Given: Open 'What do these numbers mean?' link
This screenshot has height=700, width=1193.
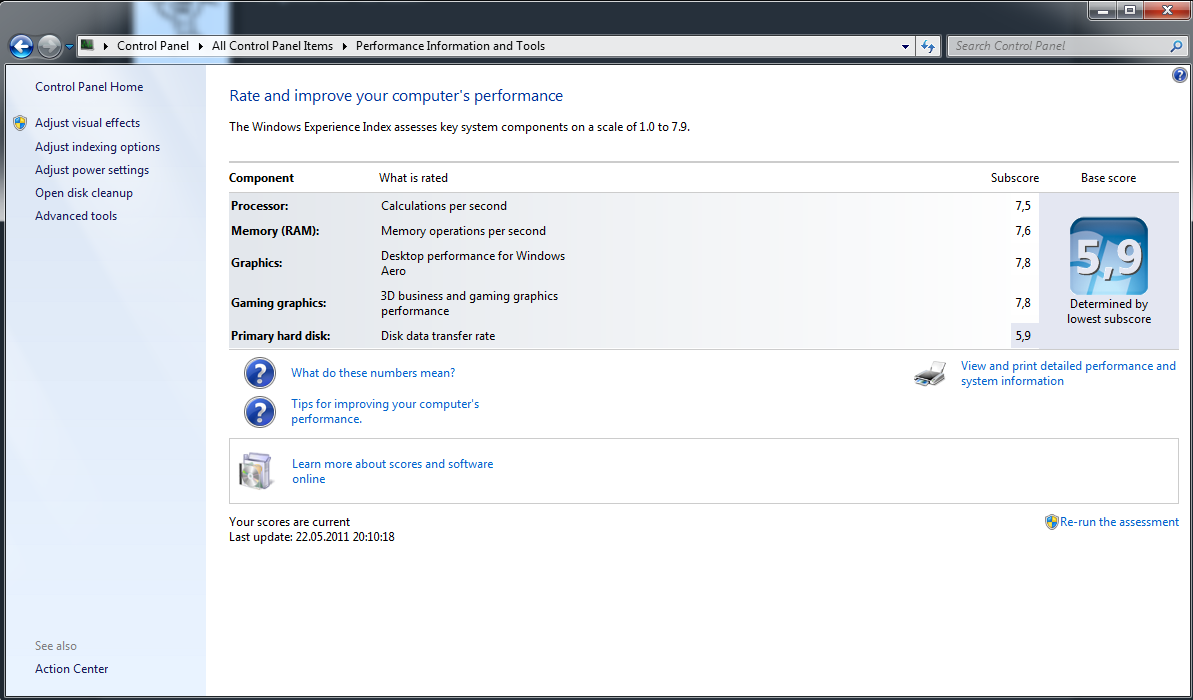Looking at the screenshot, I should pyautogui.click(x=373, y=373).
